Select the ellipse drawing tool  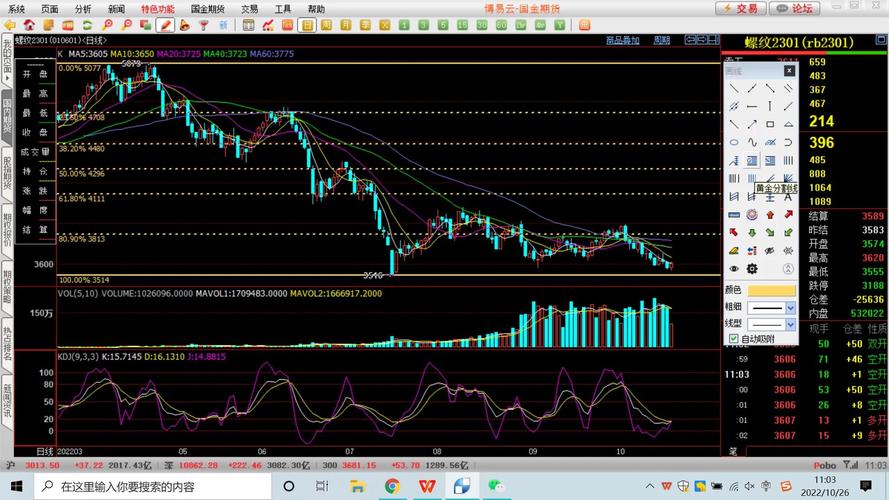(734, 142)
